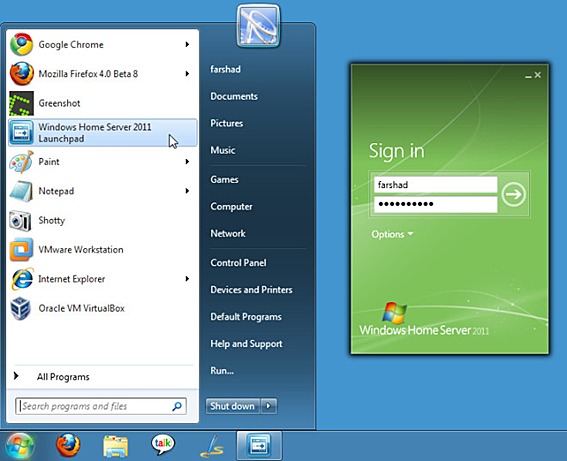Click VMware Workstation label
The image size is (567, 461).
coord(81,250)
